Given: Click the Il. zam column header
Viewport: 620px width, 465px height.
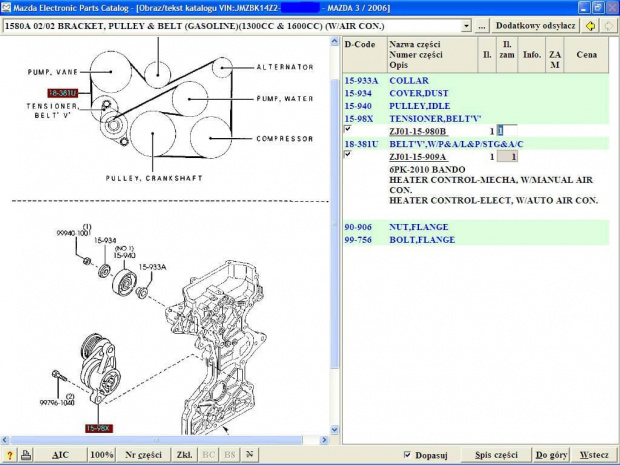Looking at the screenshot, I should 507,55.
